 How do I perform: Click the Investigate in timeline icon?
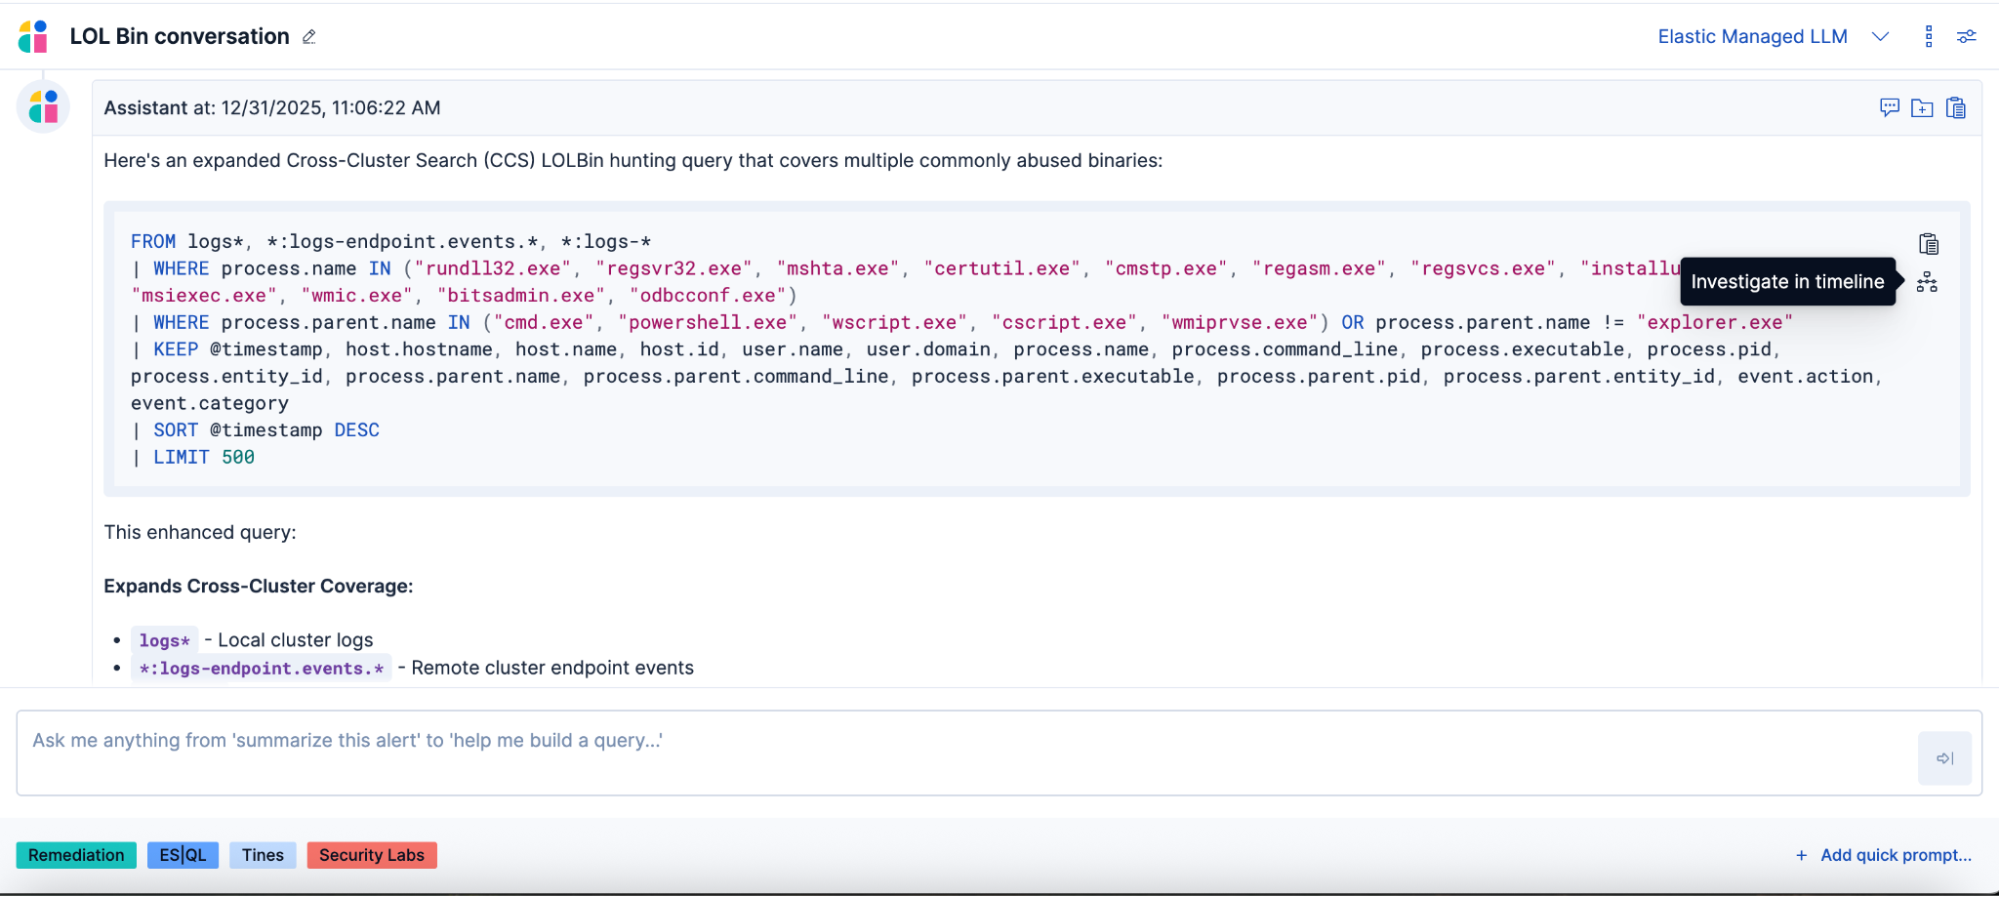click(1927, 282)
